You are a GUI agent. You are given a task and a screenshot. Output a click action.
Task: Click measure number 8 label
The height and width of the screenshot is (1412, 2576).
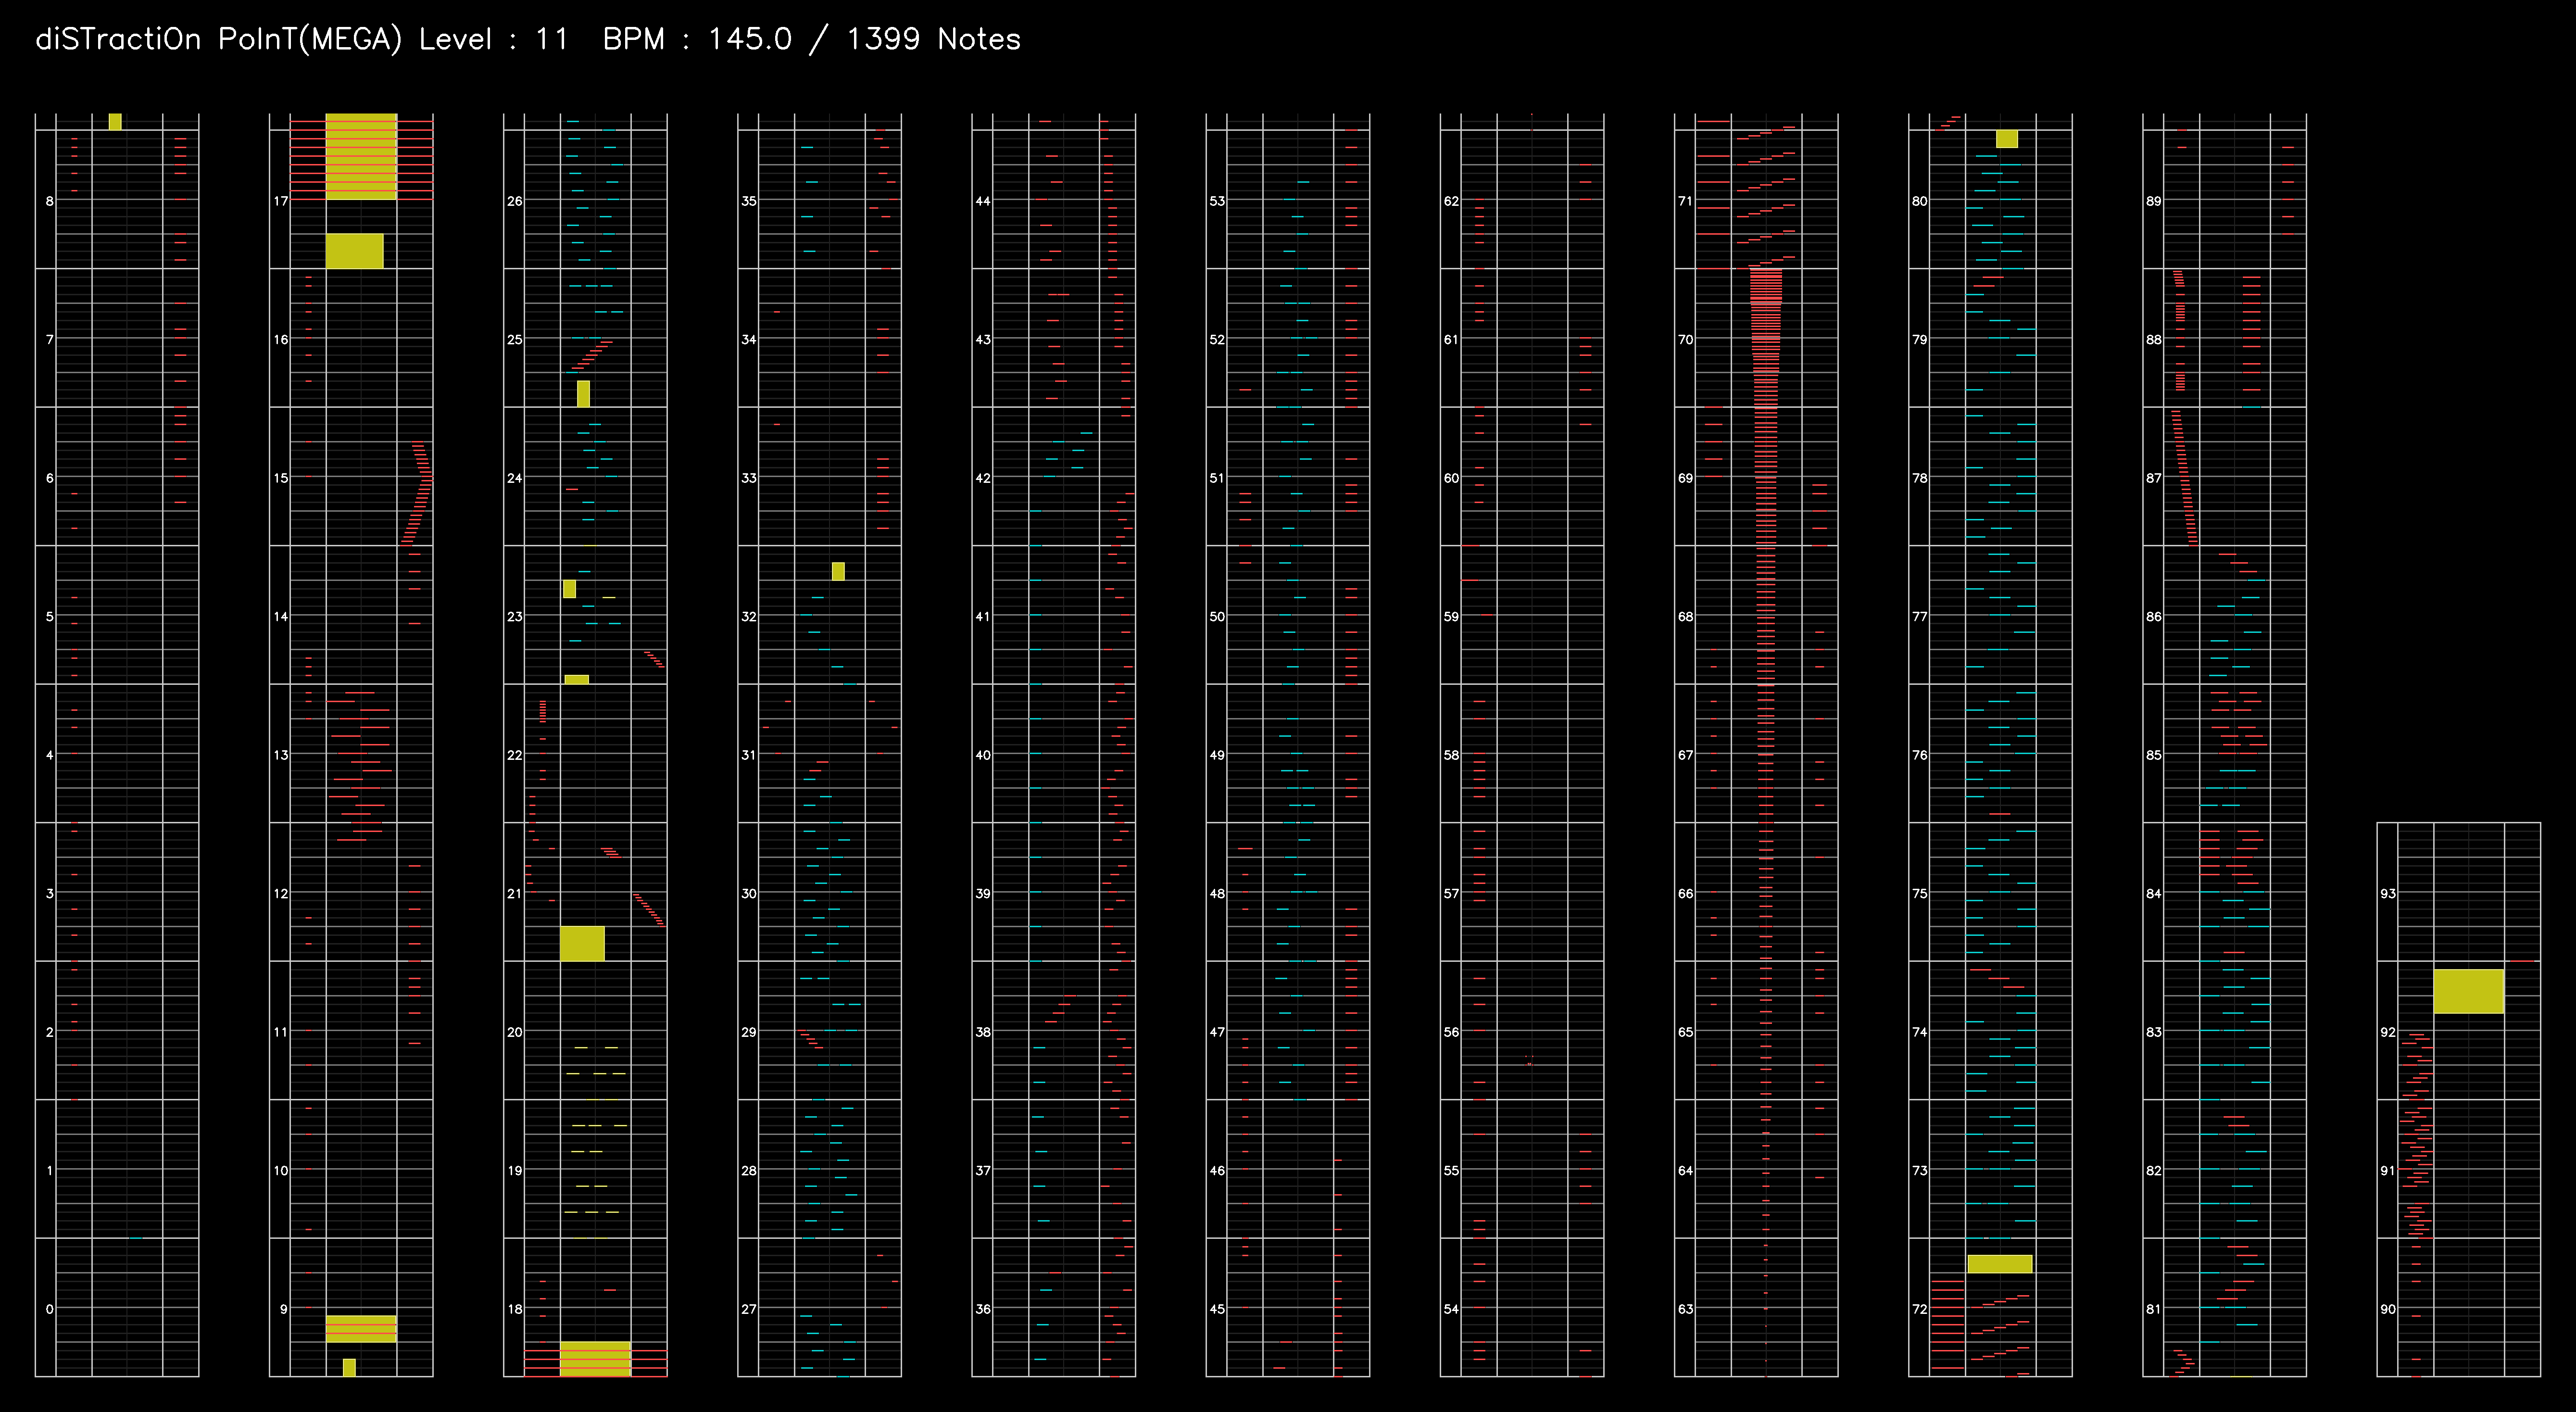coord(50,201)
